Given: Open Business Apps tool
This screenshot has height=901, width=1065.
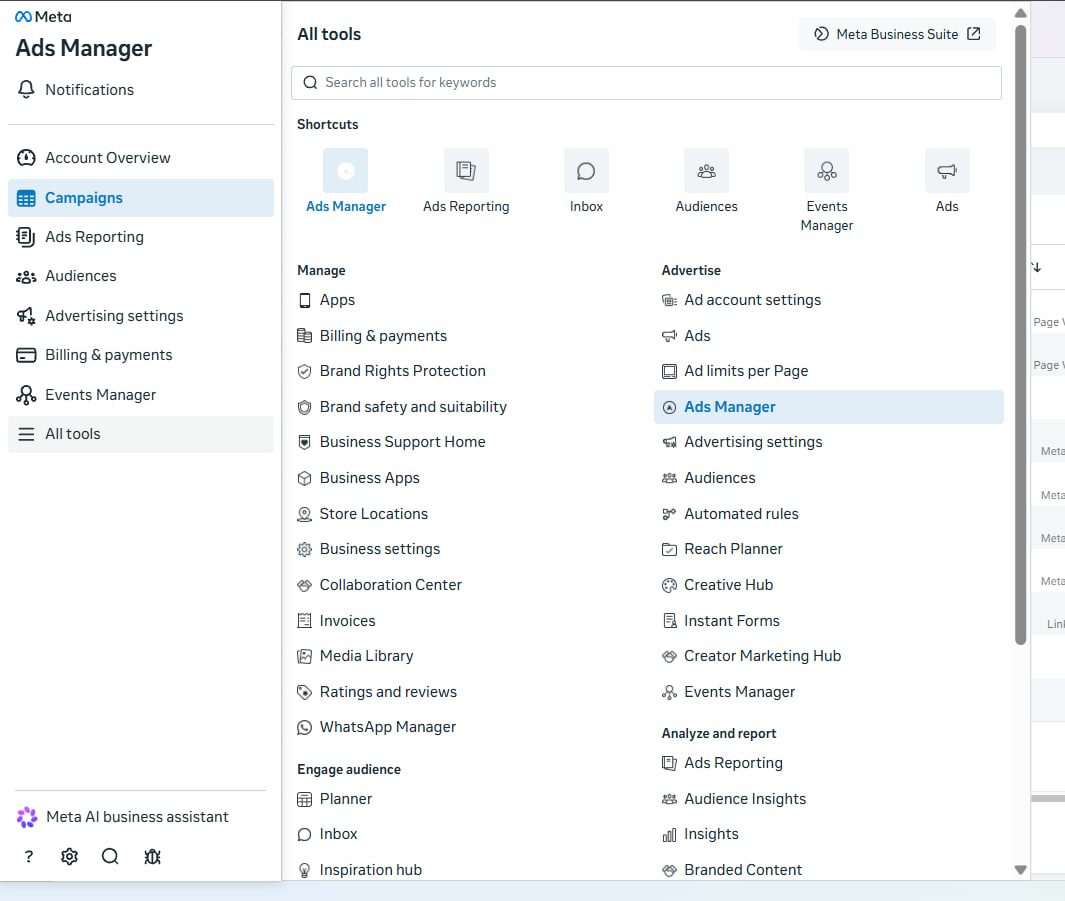Looking at the screenshot, I should (x=359, y=478).
